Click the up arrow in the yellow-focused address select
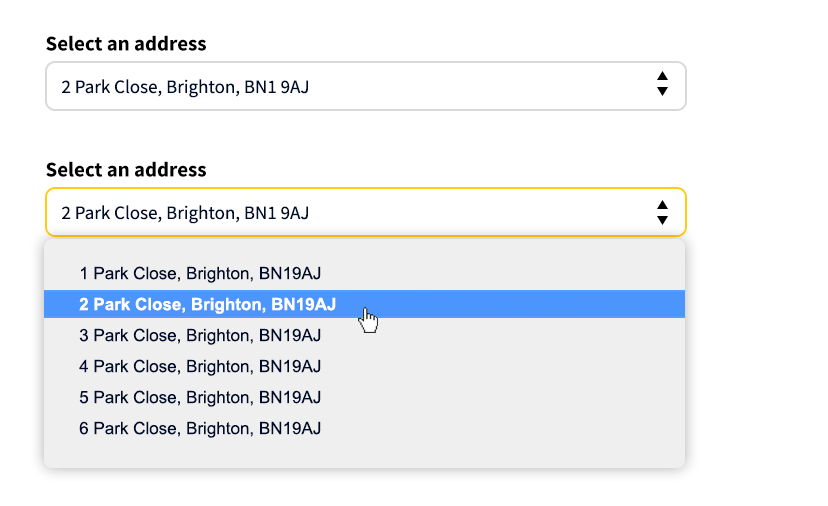 pos(662,205)
